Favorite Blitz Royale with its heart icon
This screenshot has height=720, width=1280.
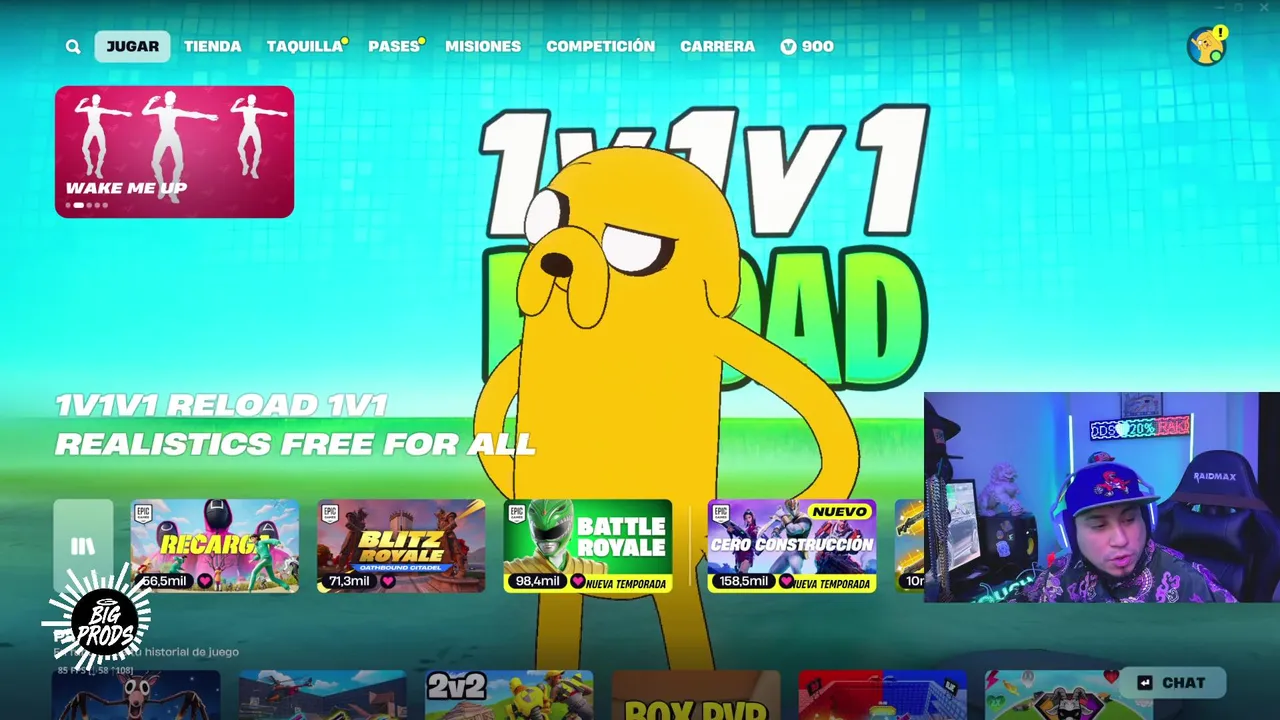pos(388,581)
